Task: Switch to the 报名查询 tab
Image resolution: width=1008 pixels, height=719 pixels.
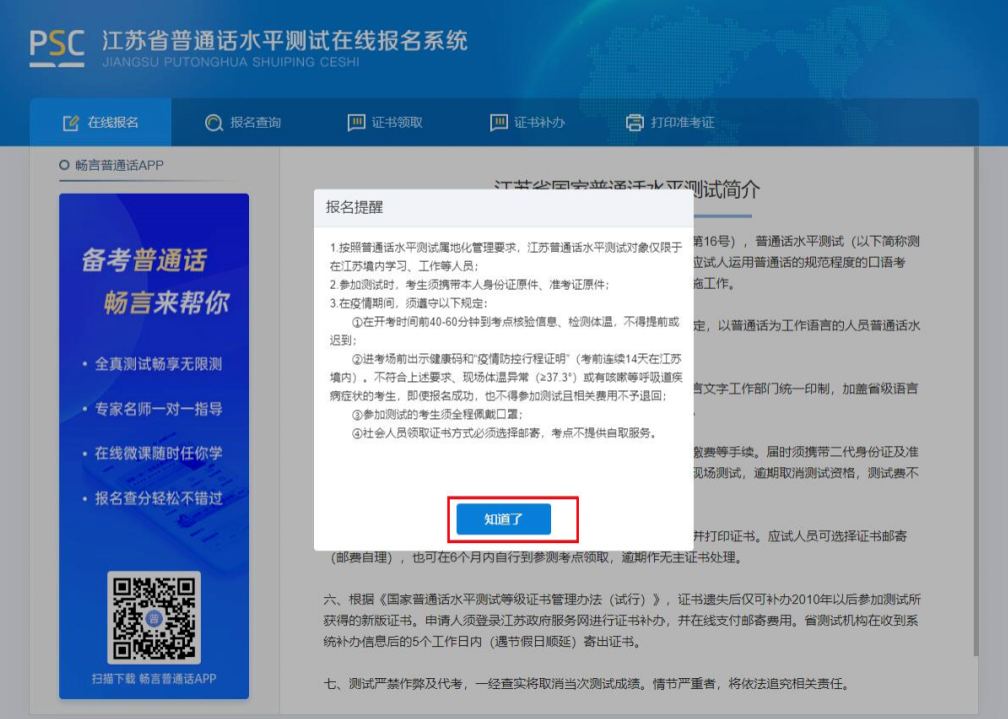Action: pyautogui.click(x=255, y=123)
